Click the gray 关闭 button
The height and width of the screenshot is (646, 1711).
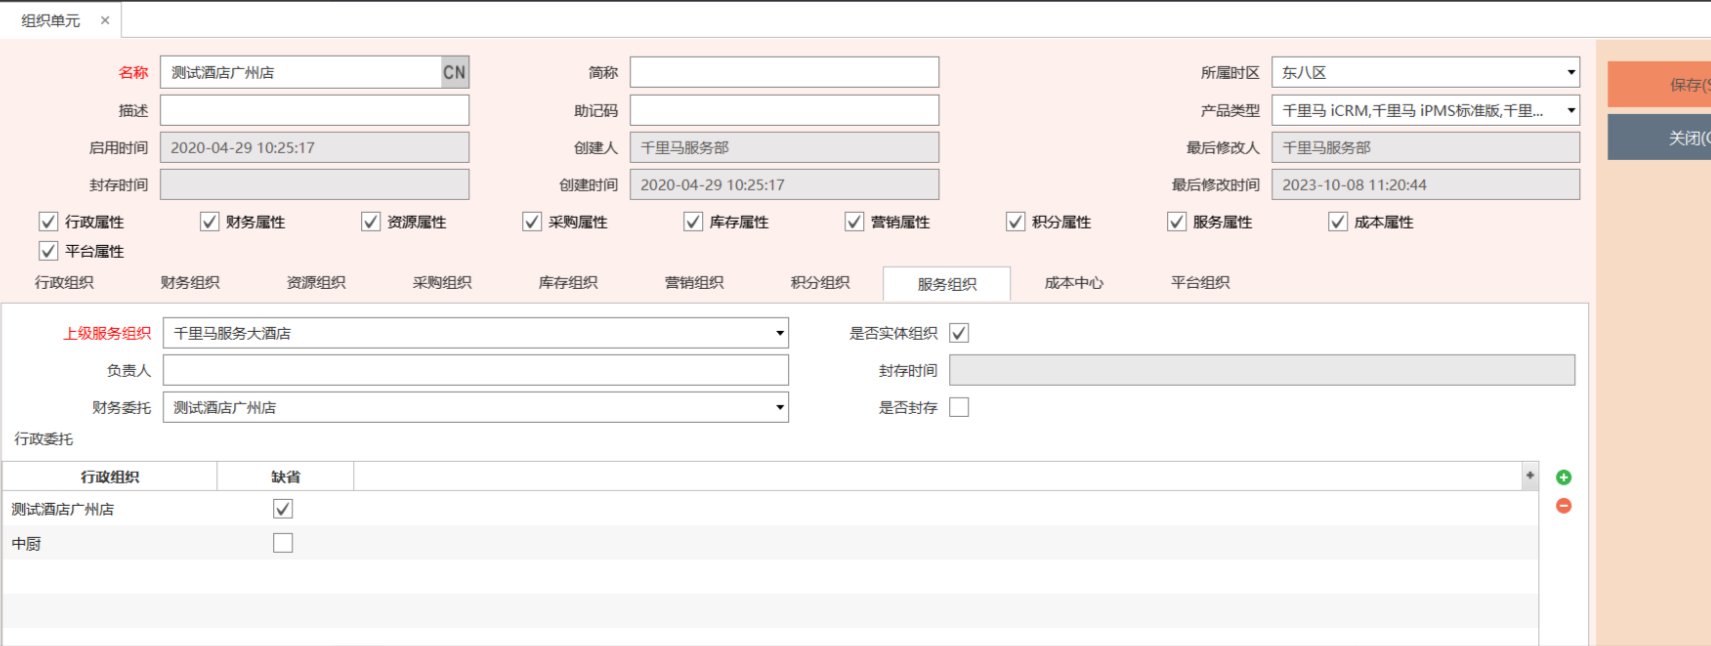[1660, 138]
